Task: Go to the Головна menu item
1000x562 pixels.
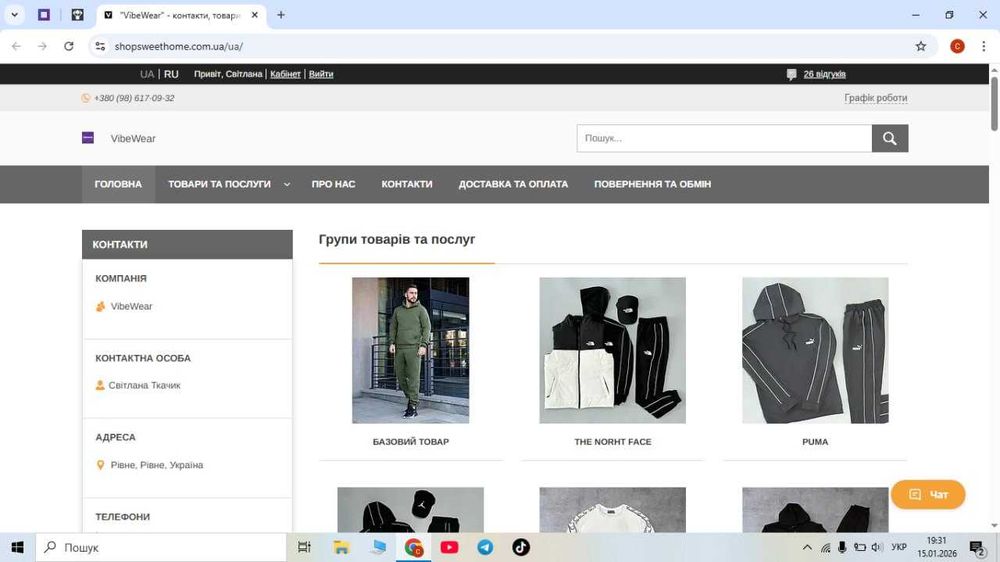Action: point(118,184)
